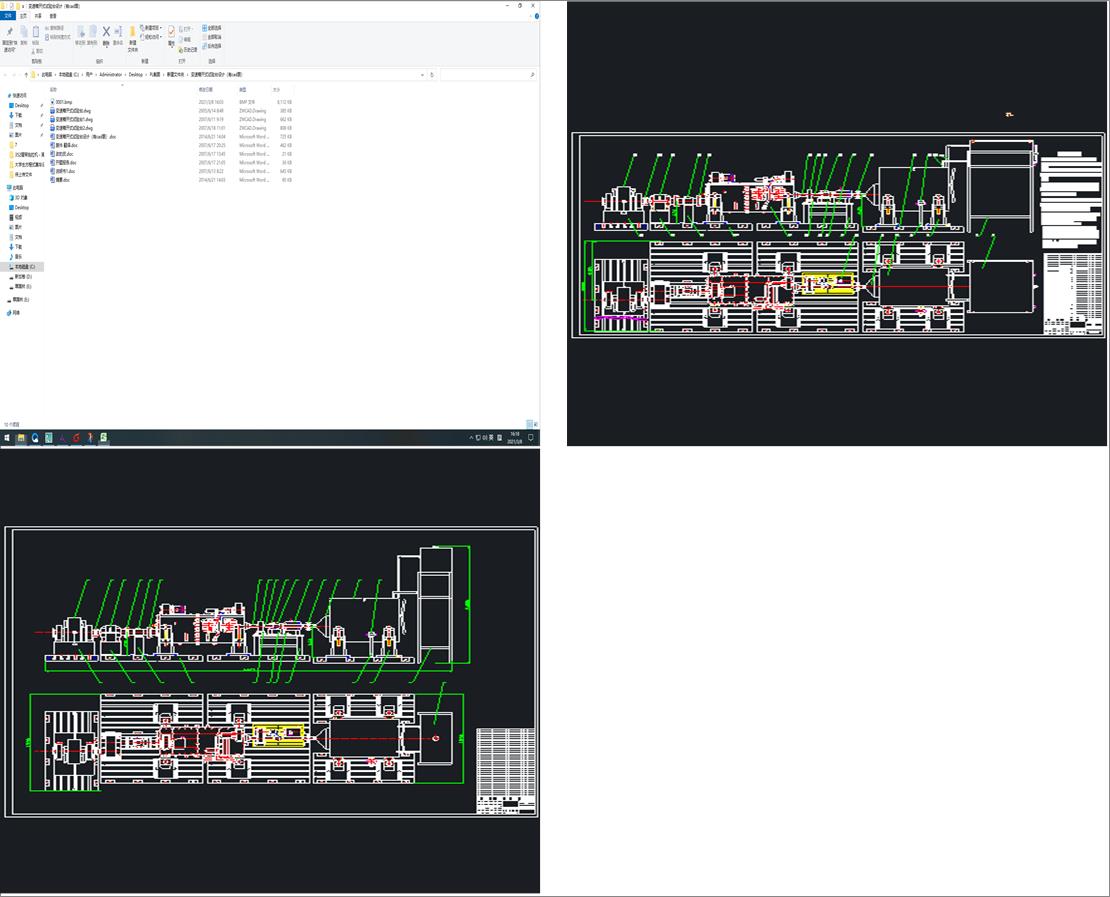The image size is (1110, 897).
Task: Click the Up one level arrow
Action: (x=26, y=74)
